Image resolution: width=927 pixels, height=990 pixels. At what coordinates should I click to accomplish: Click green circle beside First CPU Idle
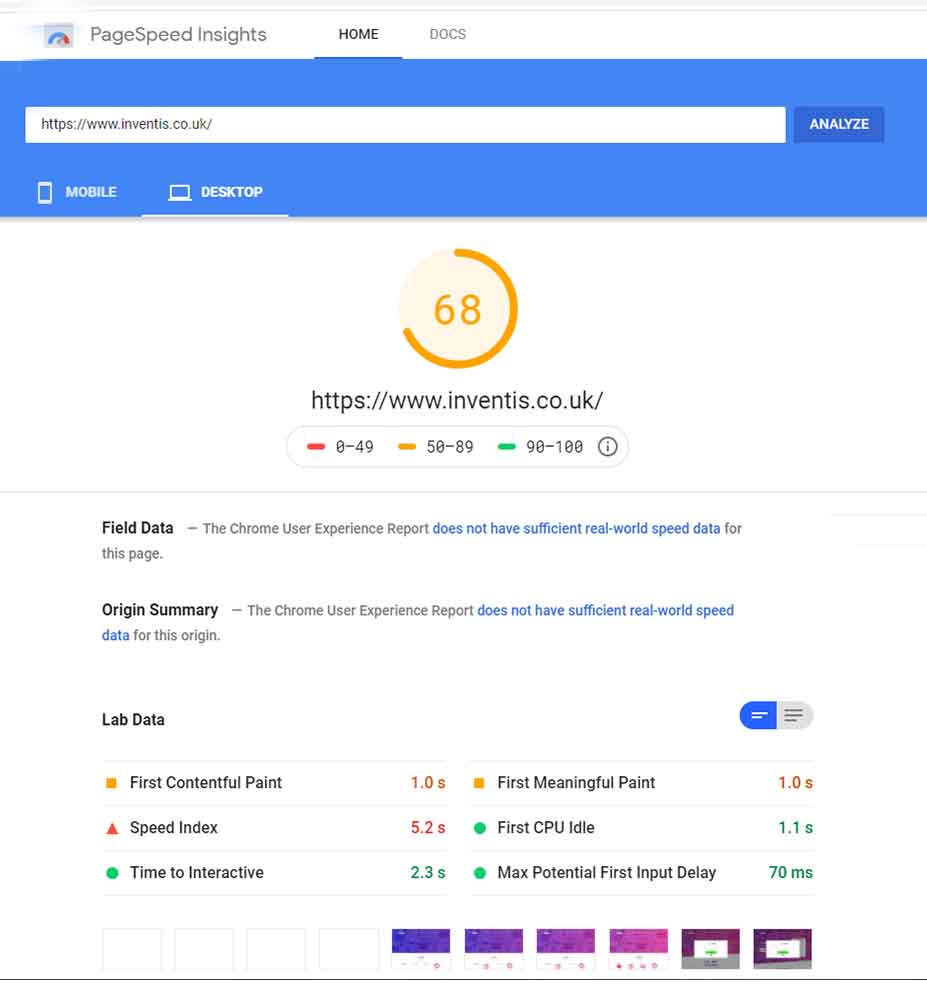(x=480, y=828)
